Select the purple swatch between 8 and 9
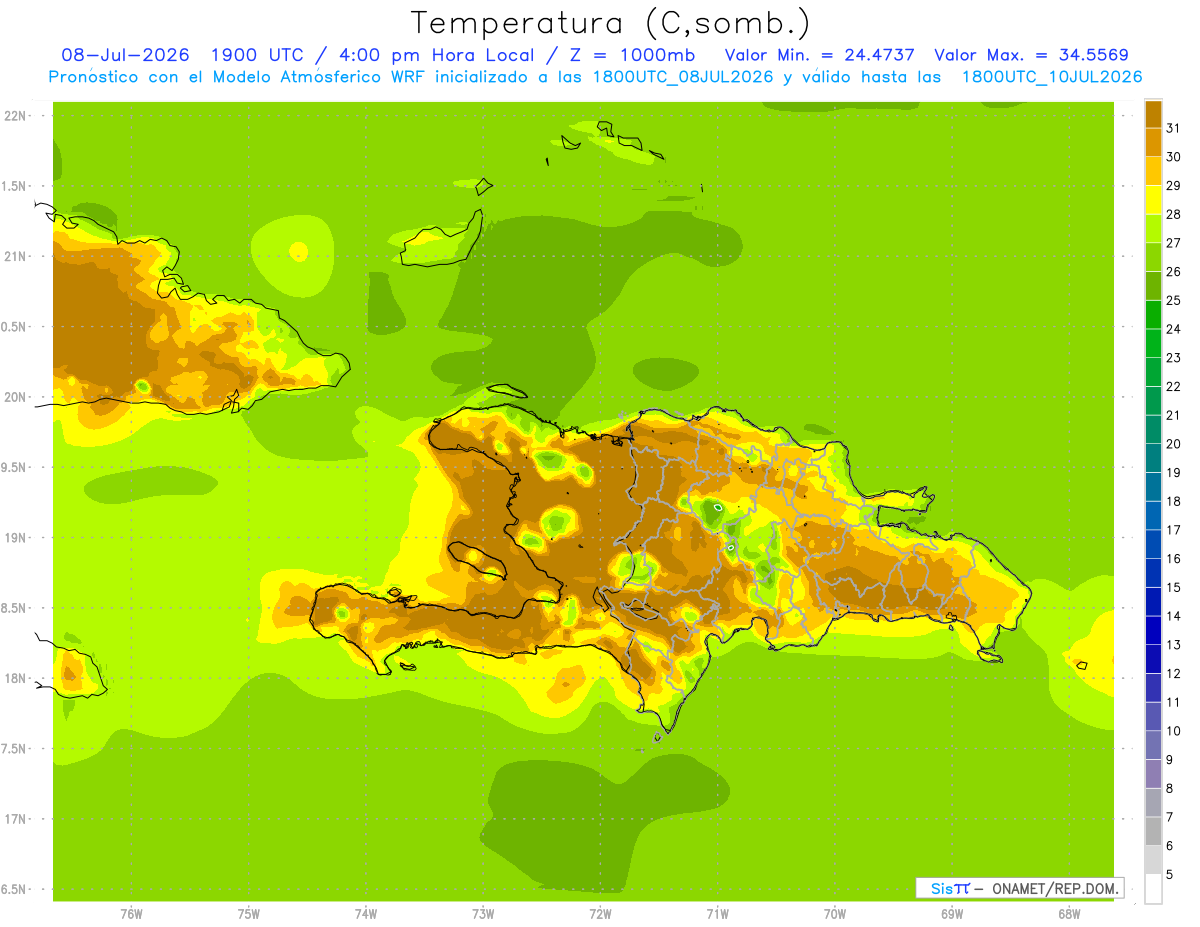This screenshot has height=927, width=1200. point(1153,774)
